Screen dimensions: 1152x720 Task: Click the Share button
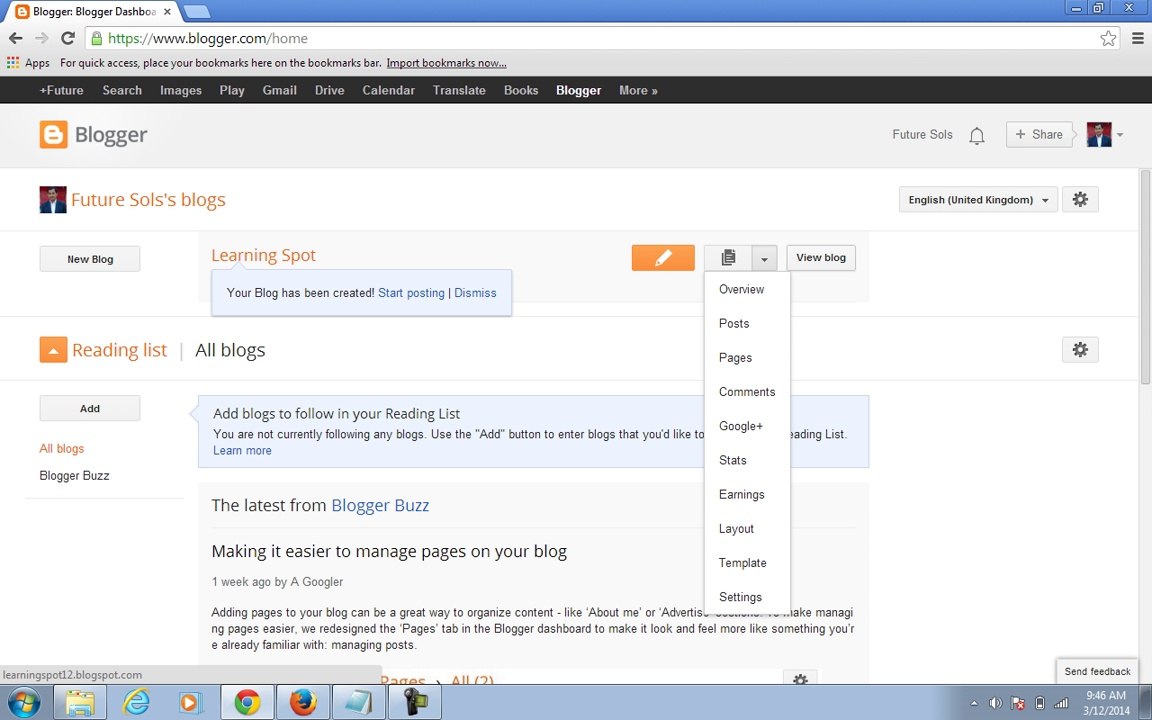pyautogui.click(x=1039, y=134)
